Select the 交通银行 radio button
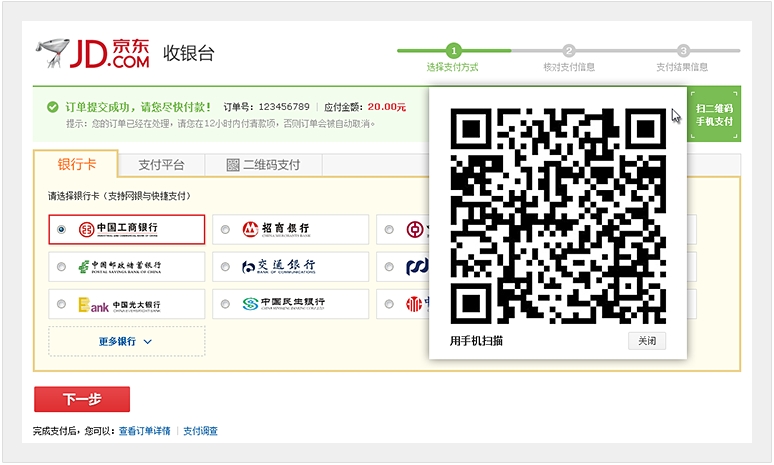The image size is (774, 465). [225, 267]
